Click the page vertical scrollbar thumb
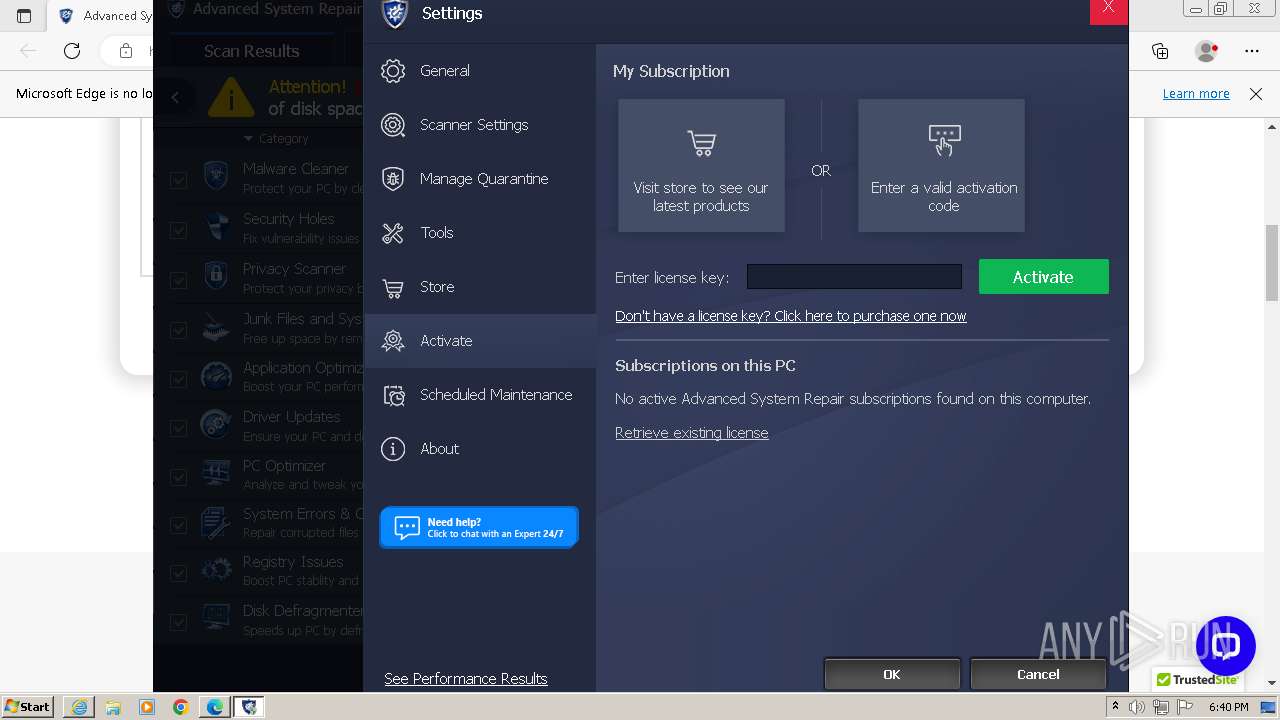1280x720 pixels. 1272,262
